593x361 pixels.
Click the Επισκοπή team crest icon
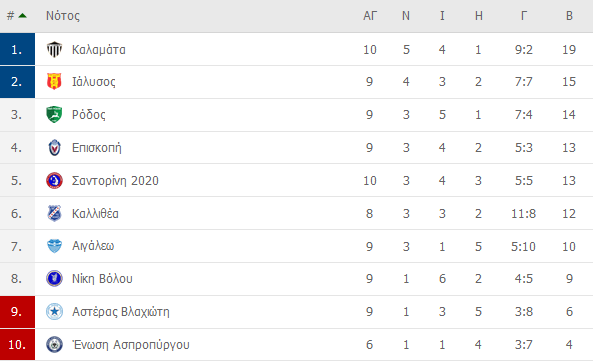(54, 147)
